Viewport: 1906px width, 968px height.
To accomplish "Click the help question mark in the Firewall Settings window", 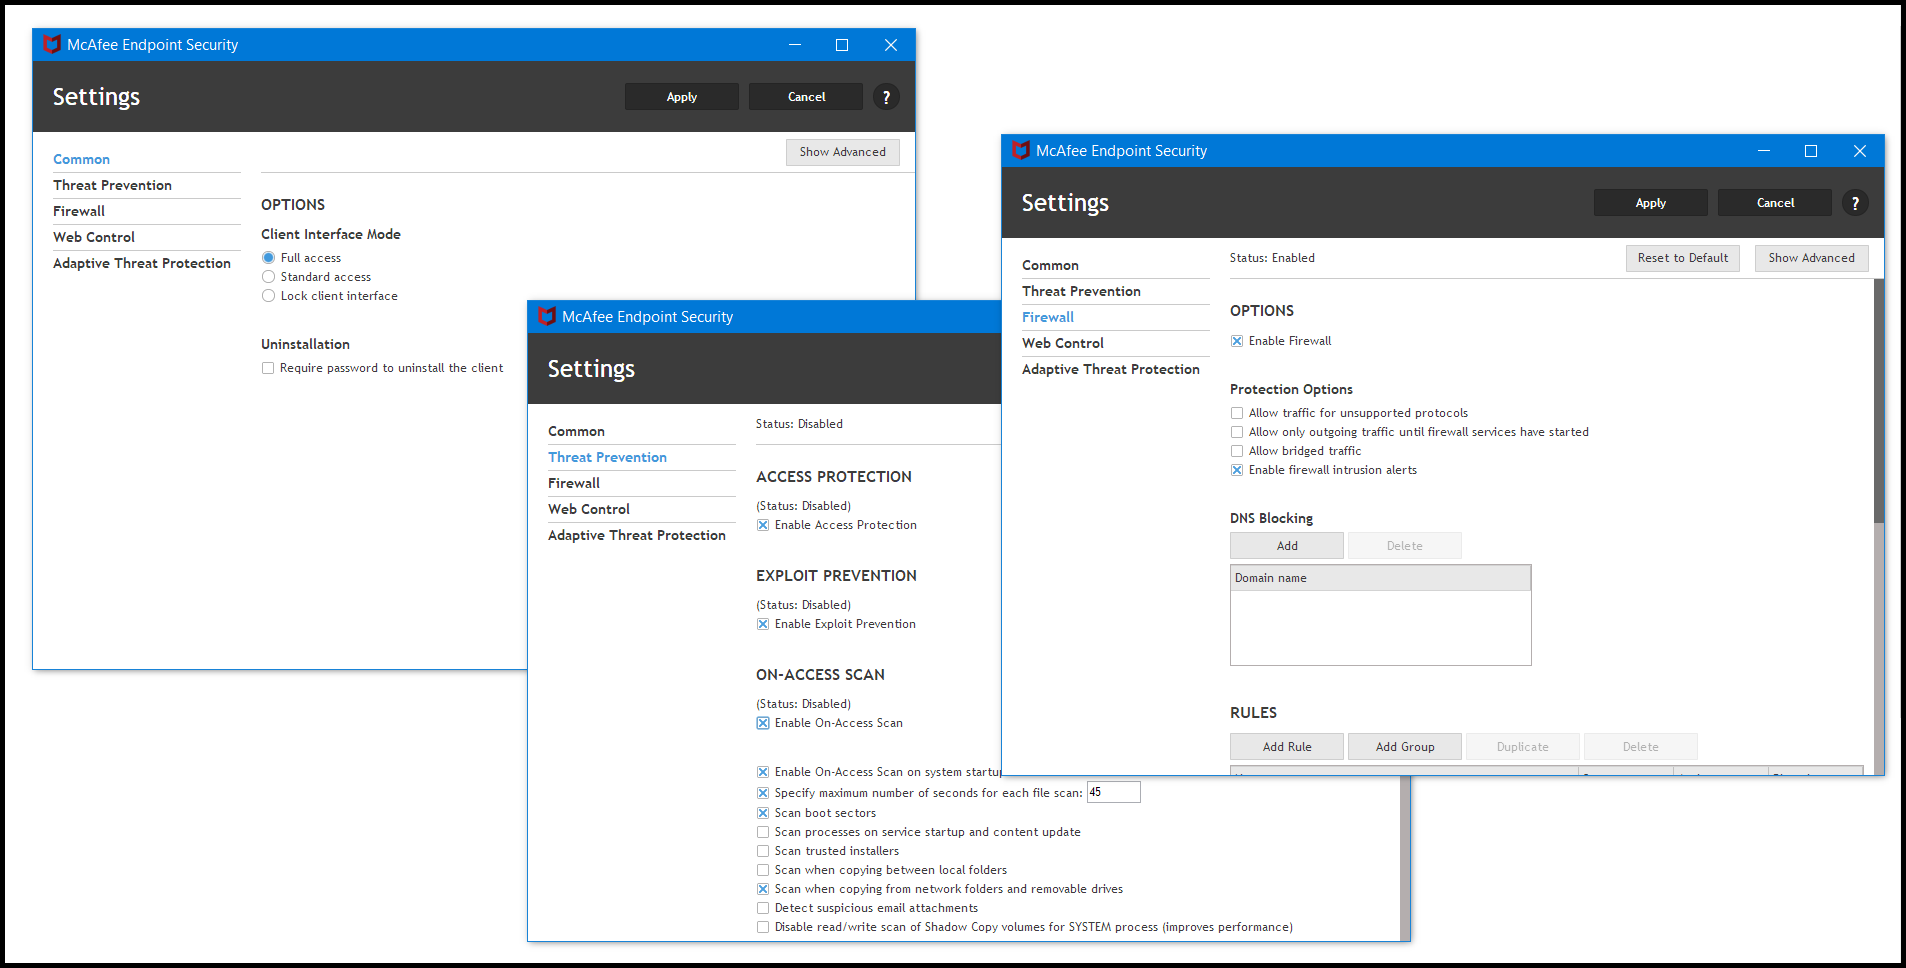I will (1855, 203).
